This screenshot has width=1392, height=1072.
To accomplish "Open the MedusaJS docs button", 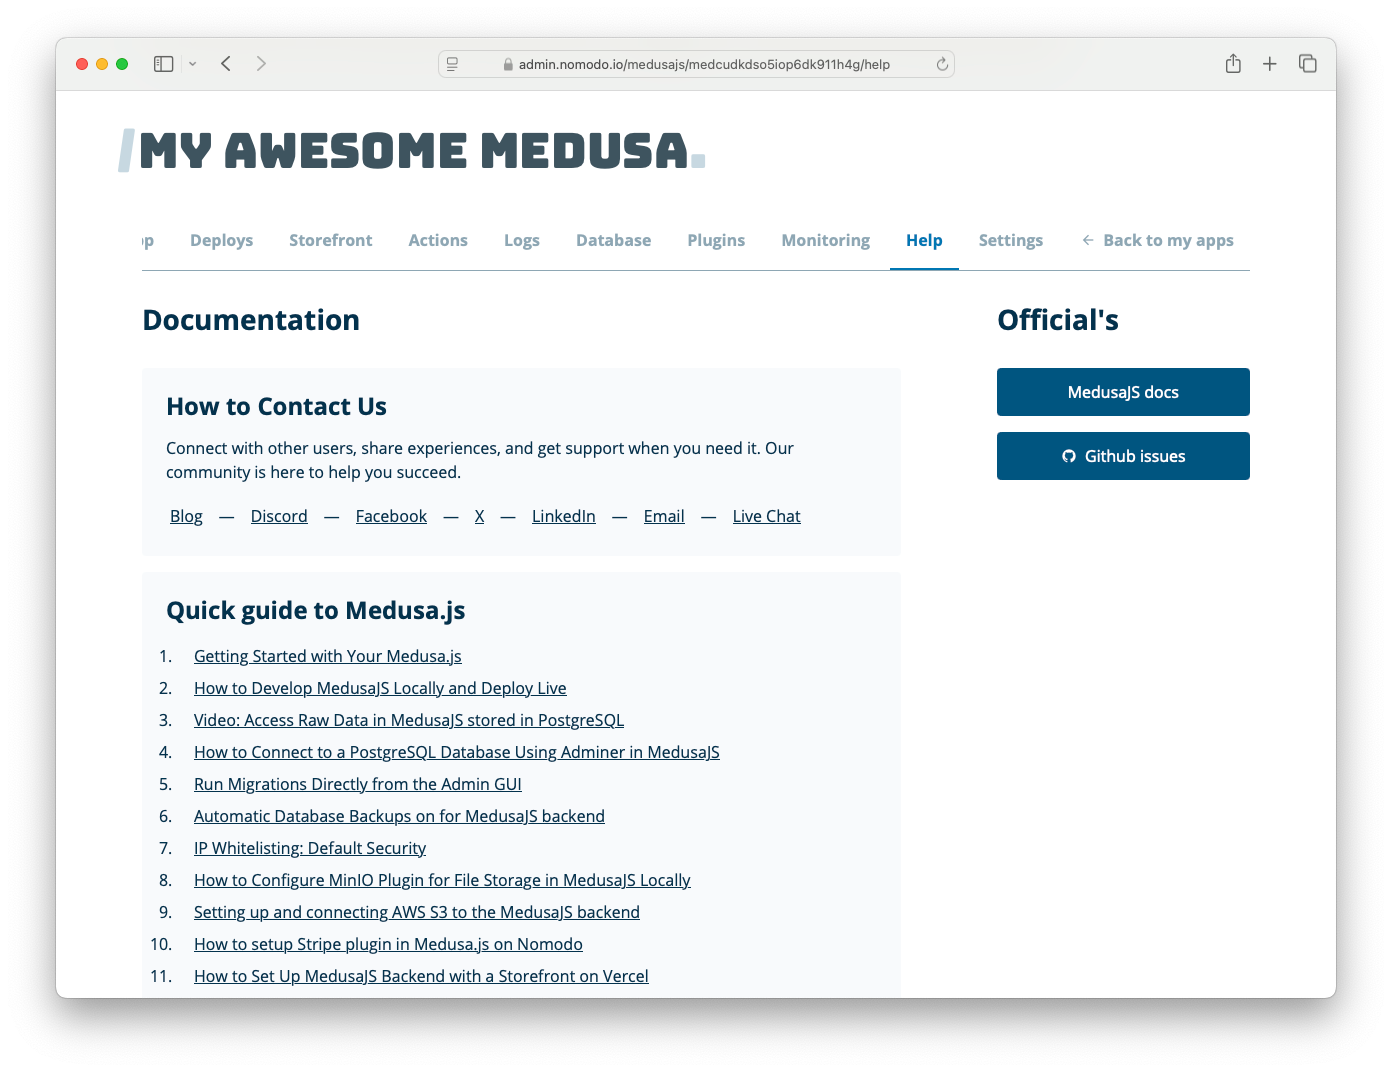I will pyautogui.click(x=1123, y=392).
